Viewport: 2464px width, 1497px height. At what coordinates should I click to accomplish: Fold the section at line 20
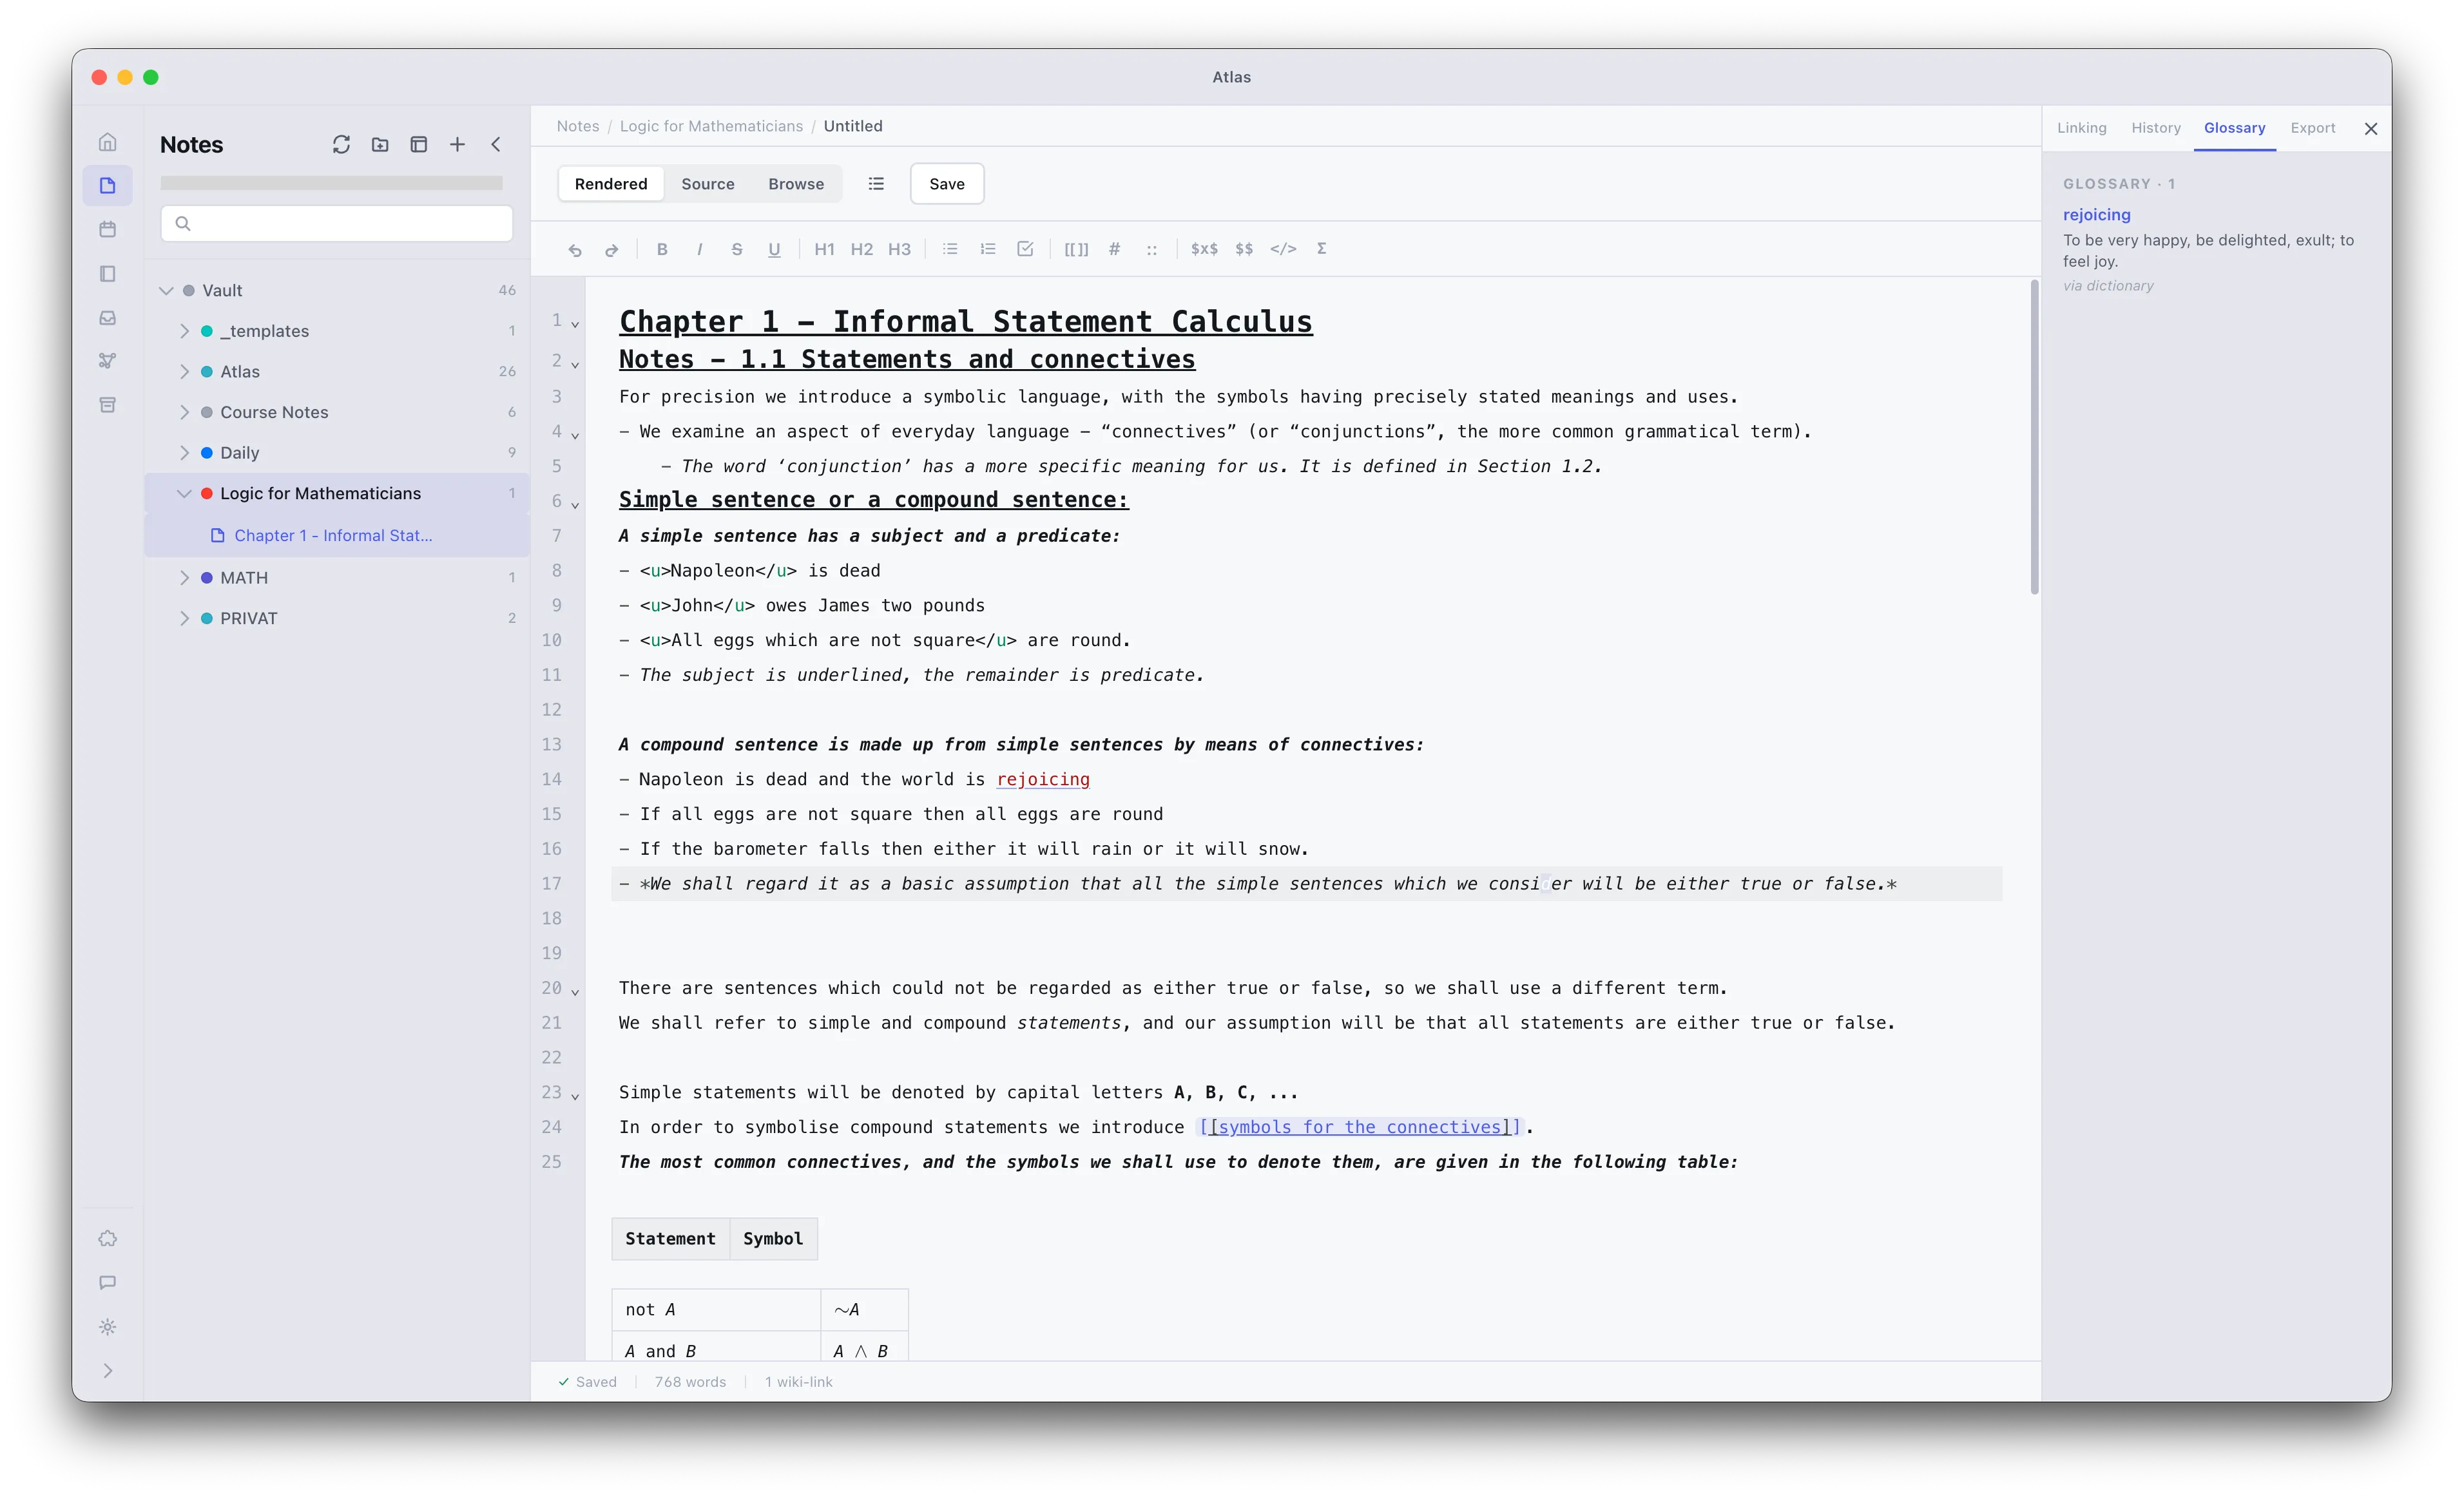(575, 992)
